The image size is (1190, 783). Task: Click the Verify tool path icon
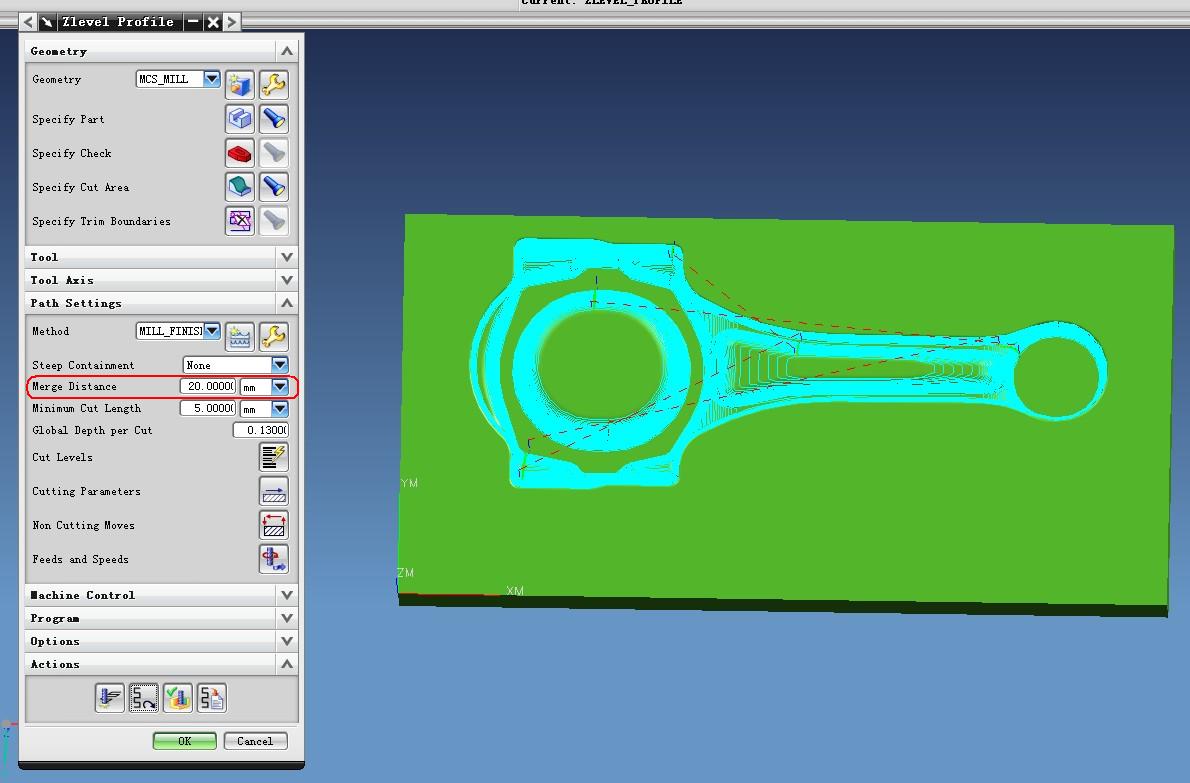[x=178, y=698]
